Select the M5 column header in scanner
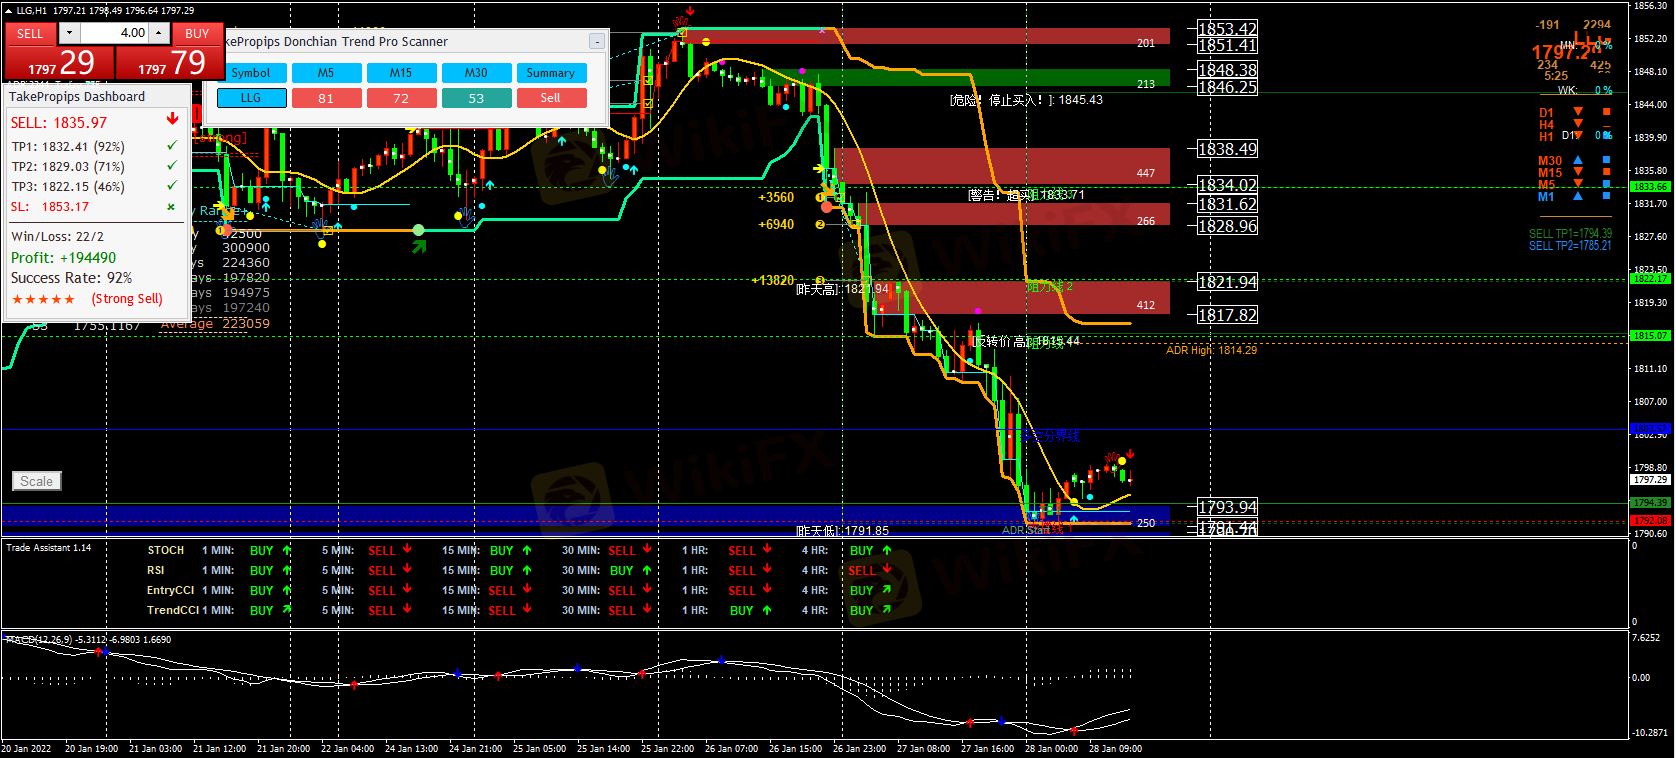This screenshot has width=1676, height=758. coord(326,73)
